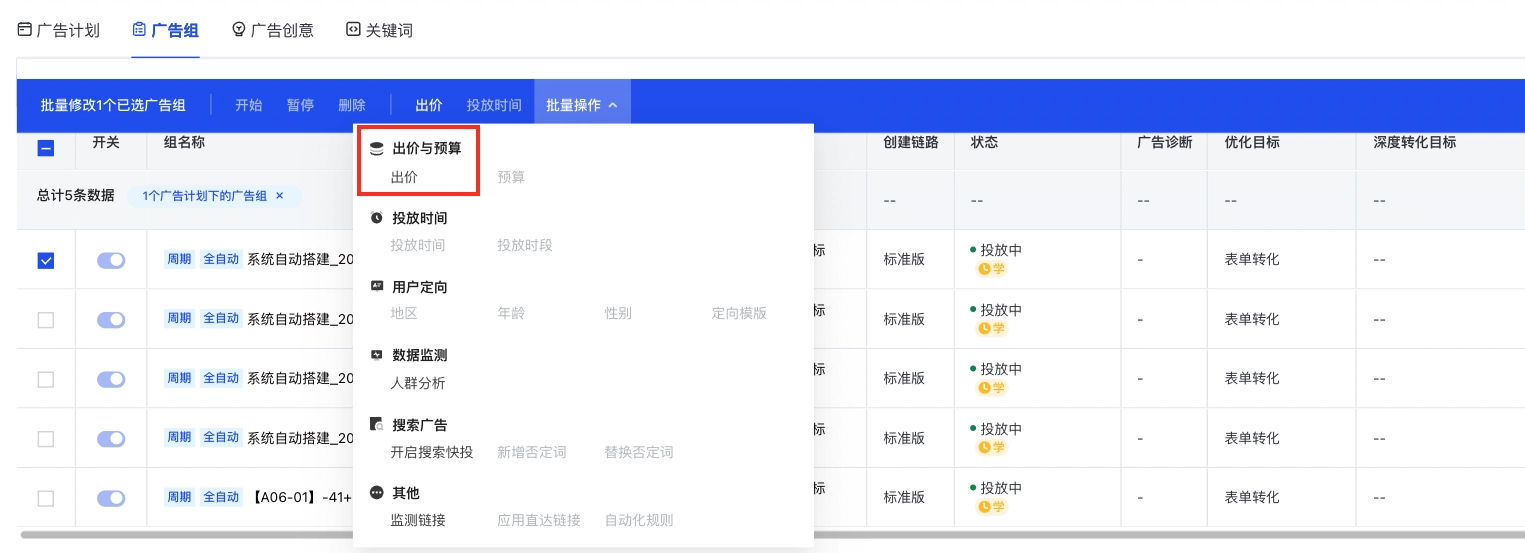Toggle the third row's on/off switch

111,379
